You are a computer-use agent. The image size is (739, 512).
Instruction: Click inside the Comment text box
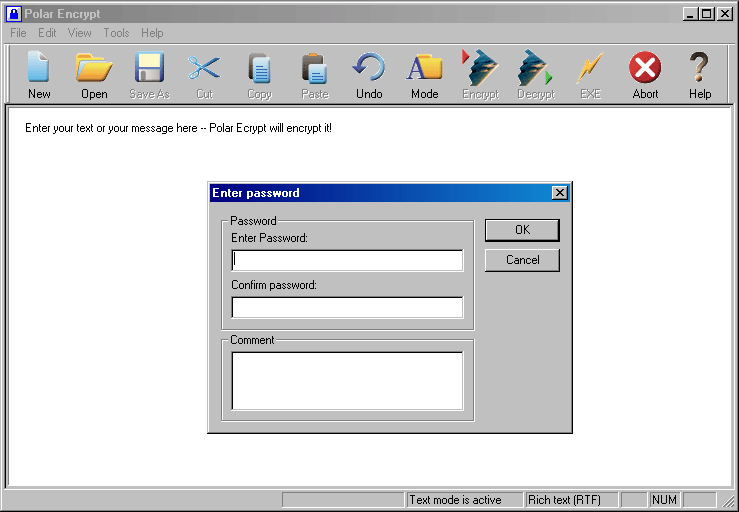(347, 381)
